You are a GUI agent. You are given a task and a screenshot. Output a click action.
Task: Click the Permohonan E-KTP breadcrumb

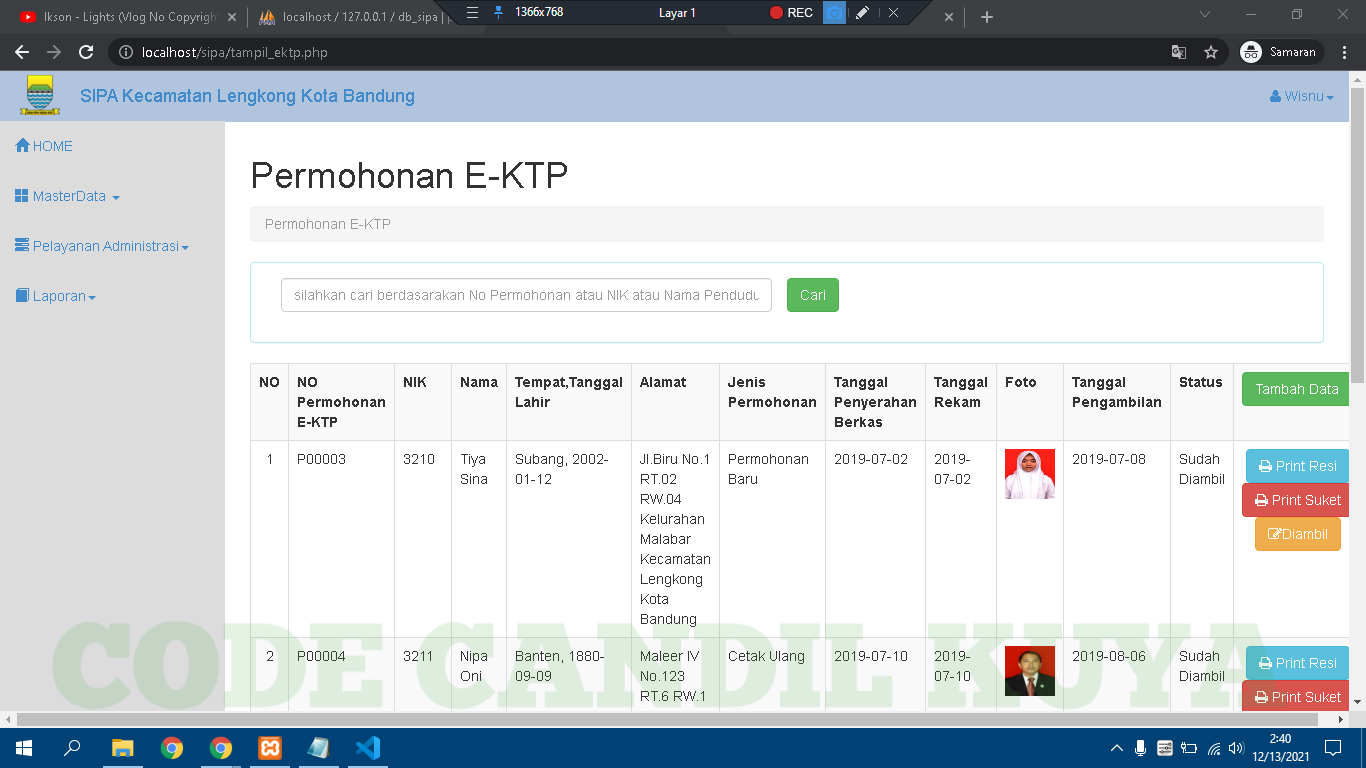tap(328, 224)
